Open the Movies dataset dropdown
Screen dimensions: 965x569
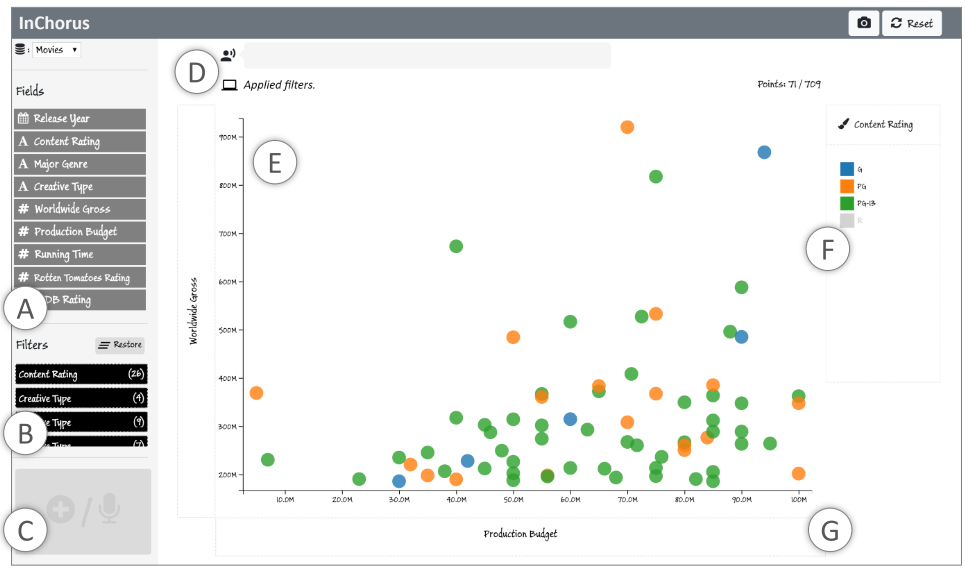[x=56, y=49]
